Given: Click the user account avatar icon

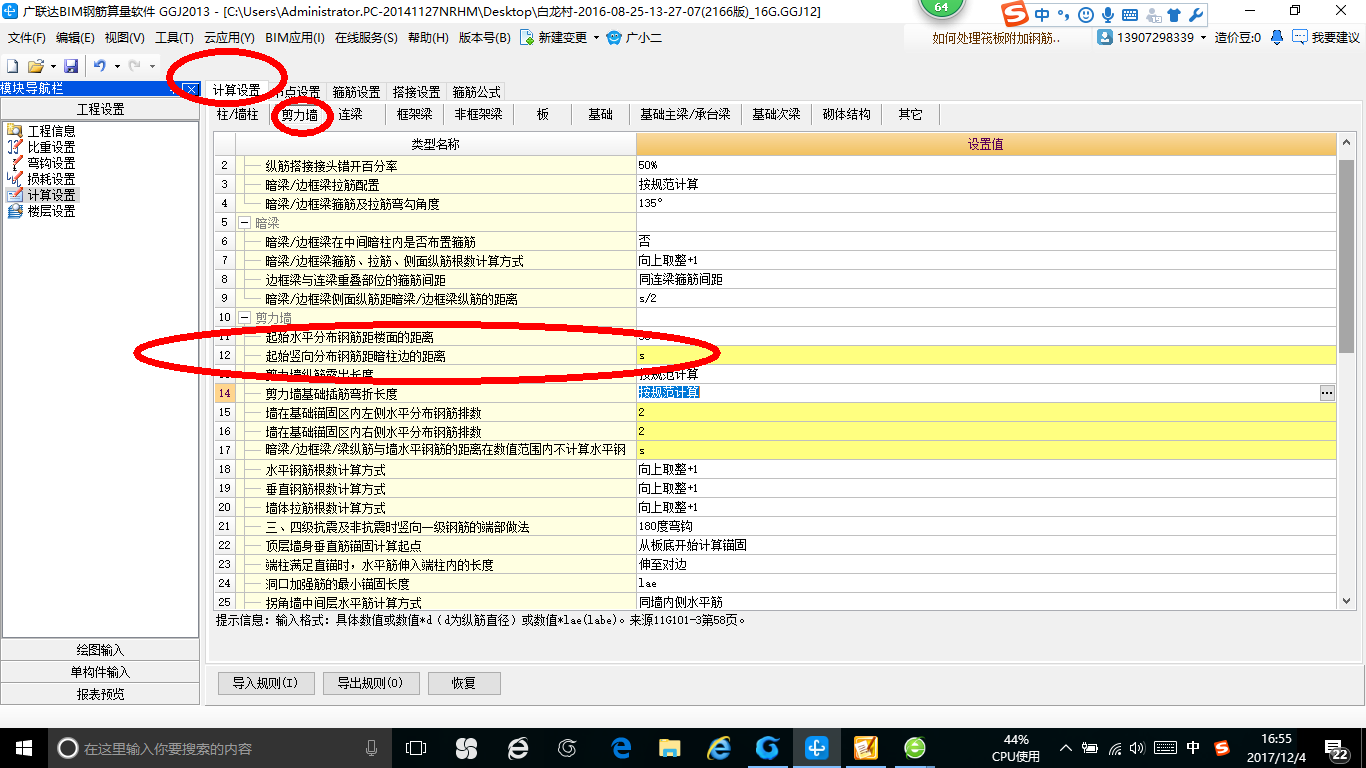Looking at the screenshot, I should 1105,37.
